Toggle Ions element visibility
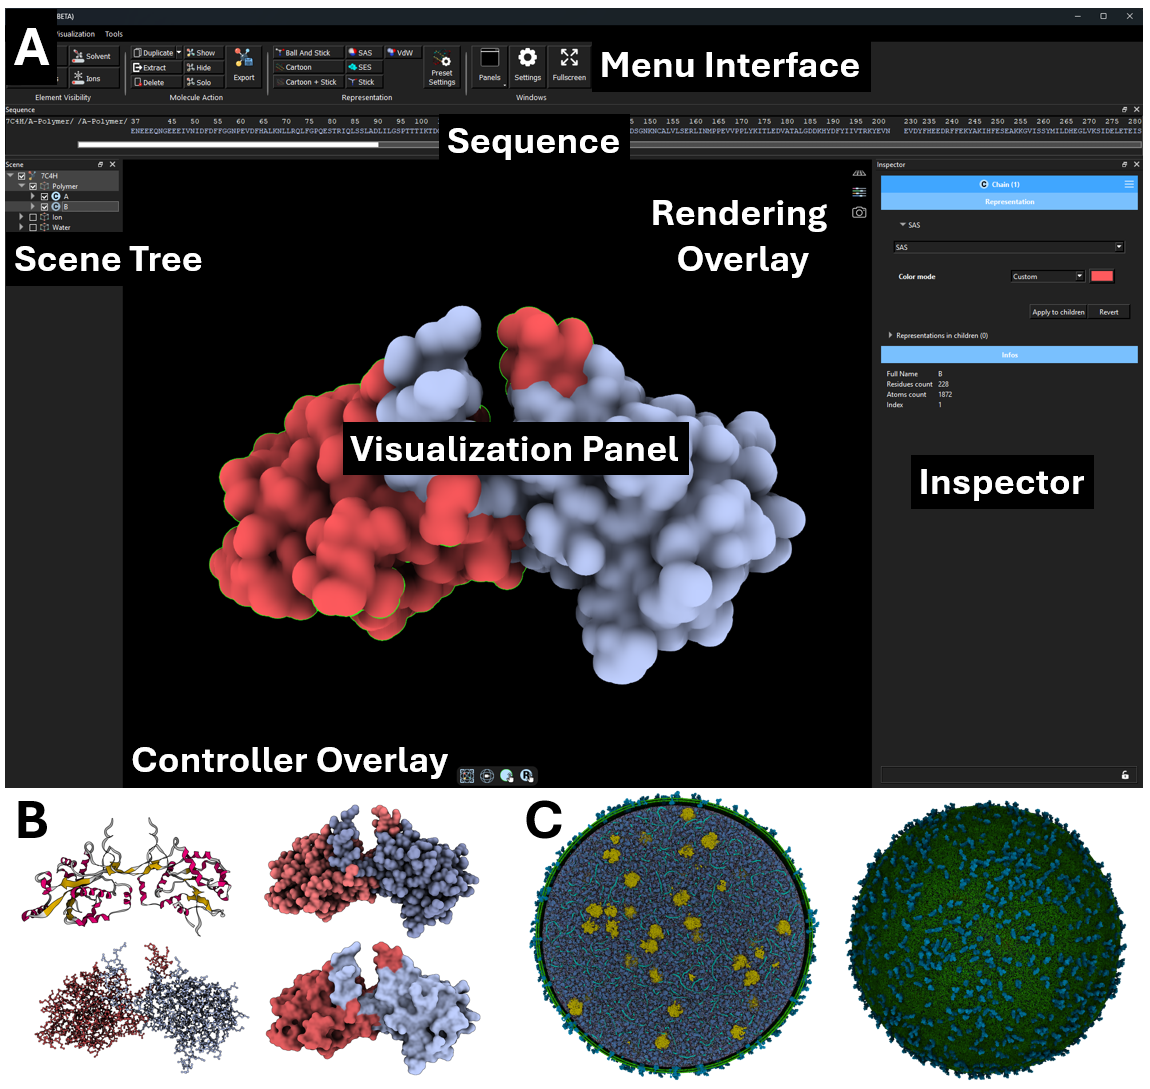 coord(93,78)
